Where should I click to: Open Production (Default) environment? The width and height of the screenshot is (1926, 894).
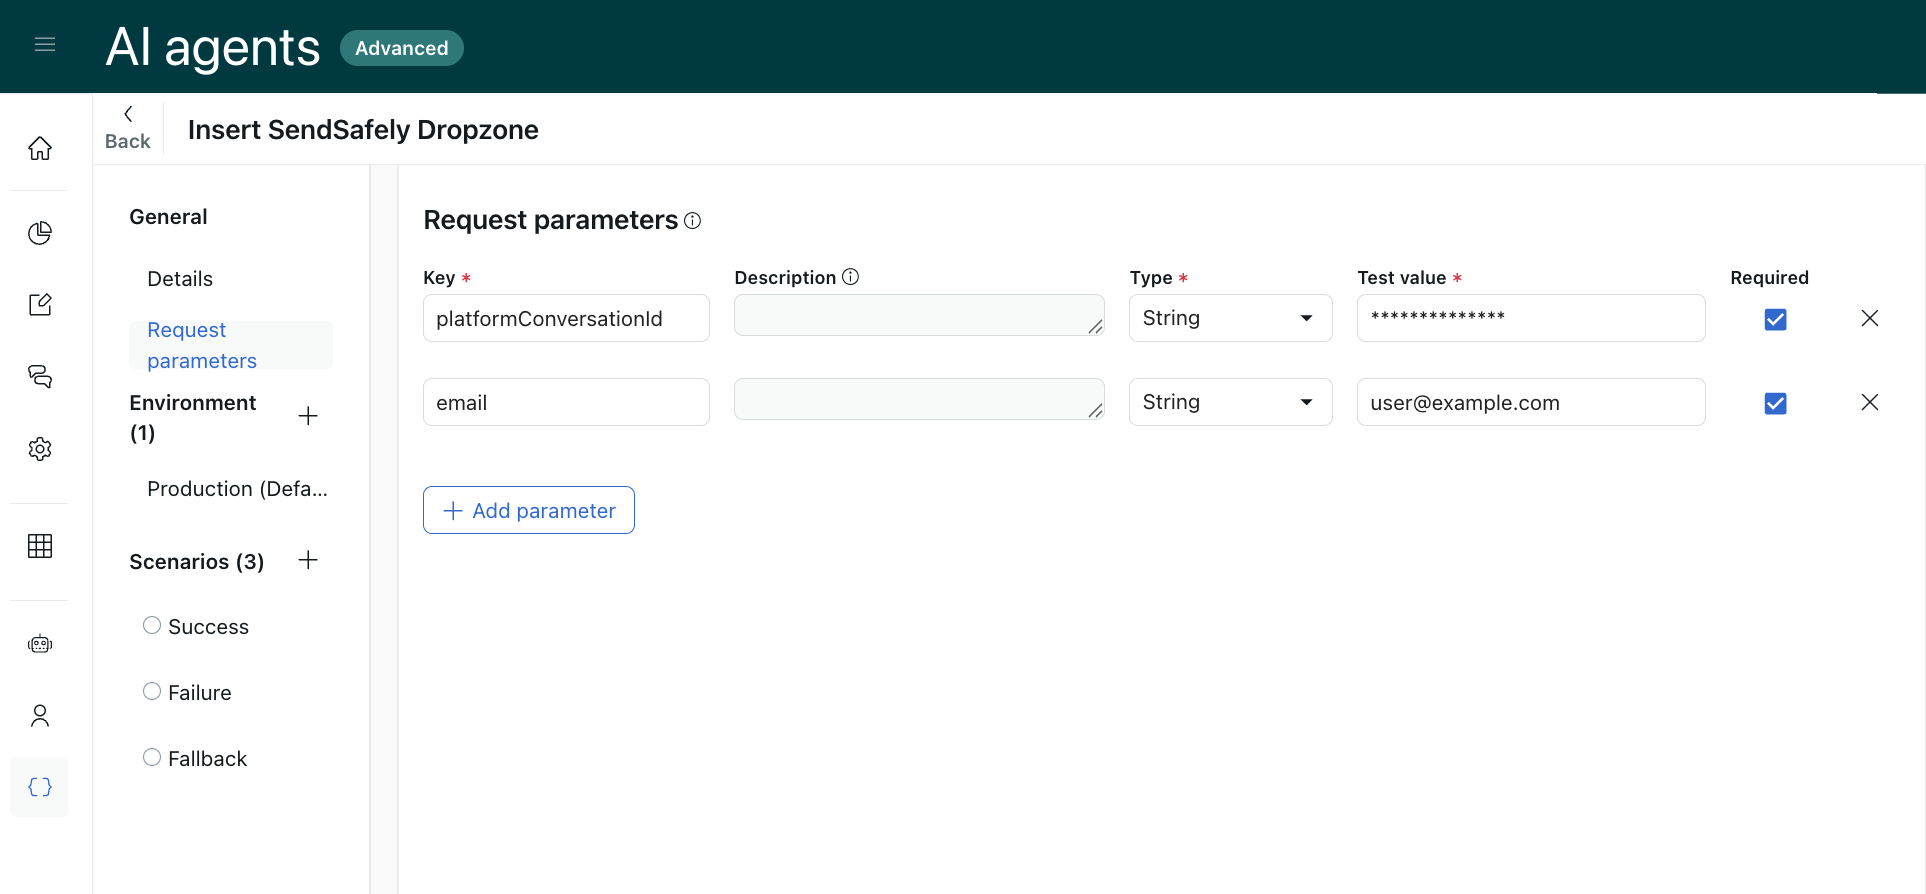[x=237, y=489]
